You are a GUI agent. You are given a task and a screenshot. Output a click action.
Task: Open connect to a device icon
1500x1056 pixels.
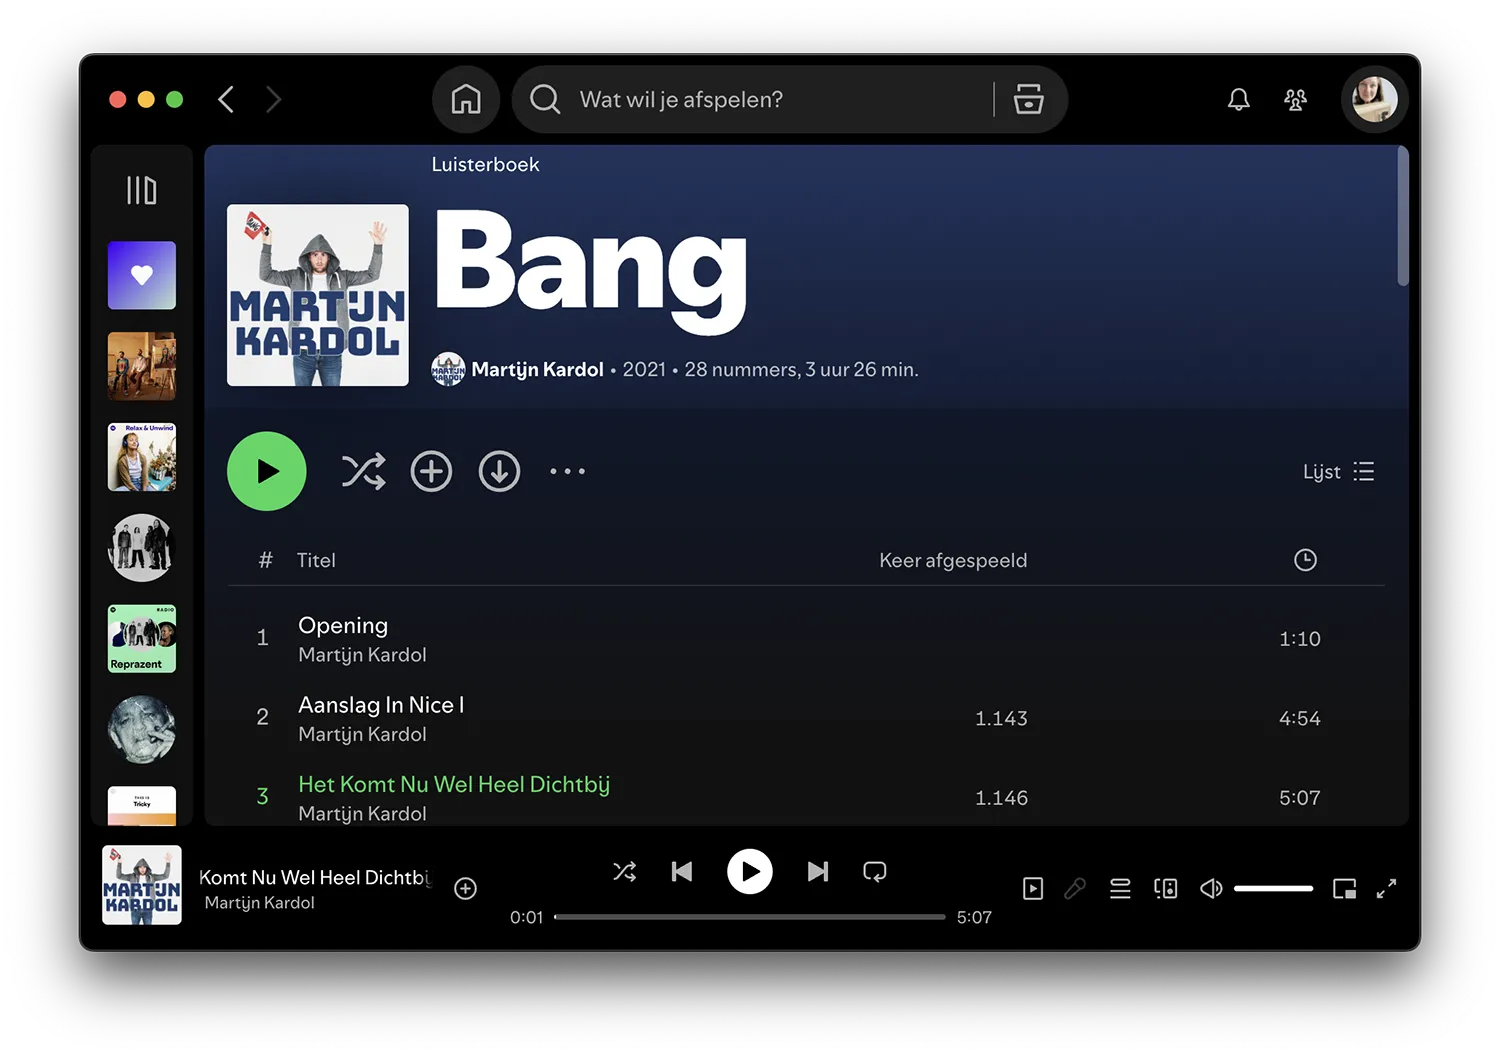click(1165, 888)
